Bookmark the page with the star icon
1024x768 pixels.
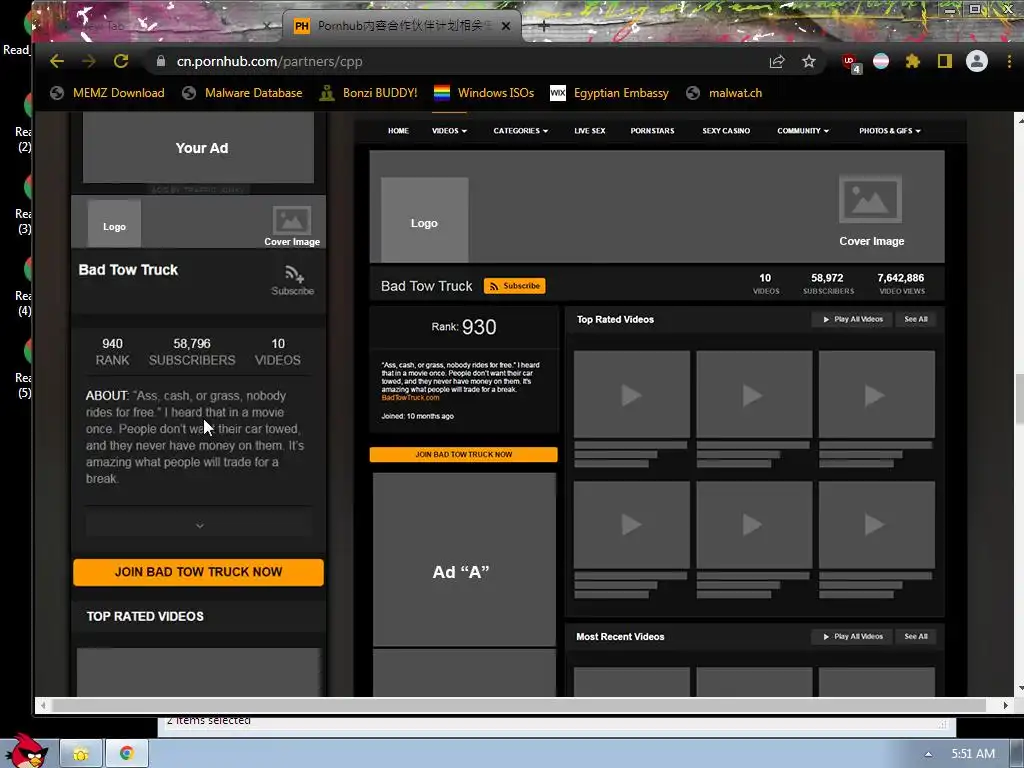[809, 61]
